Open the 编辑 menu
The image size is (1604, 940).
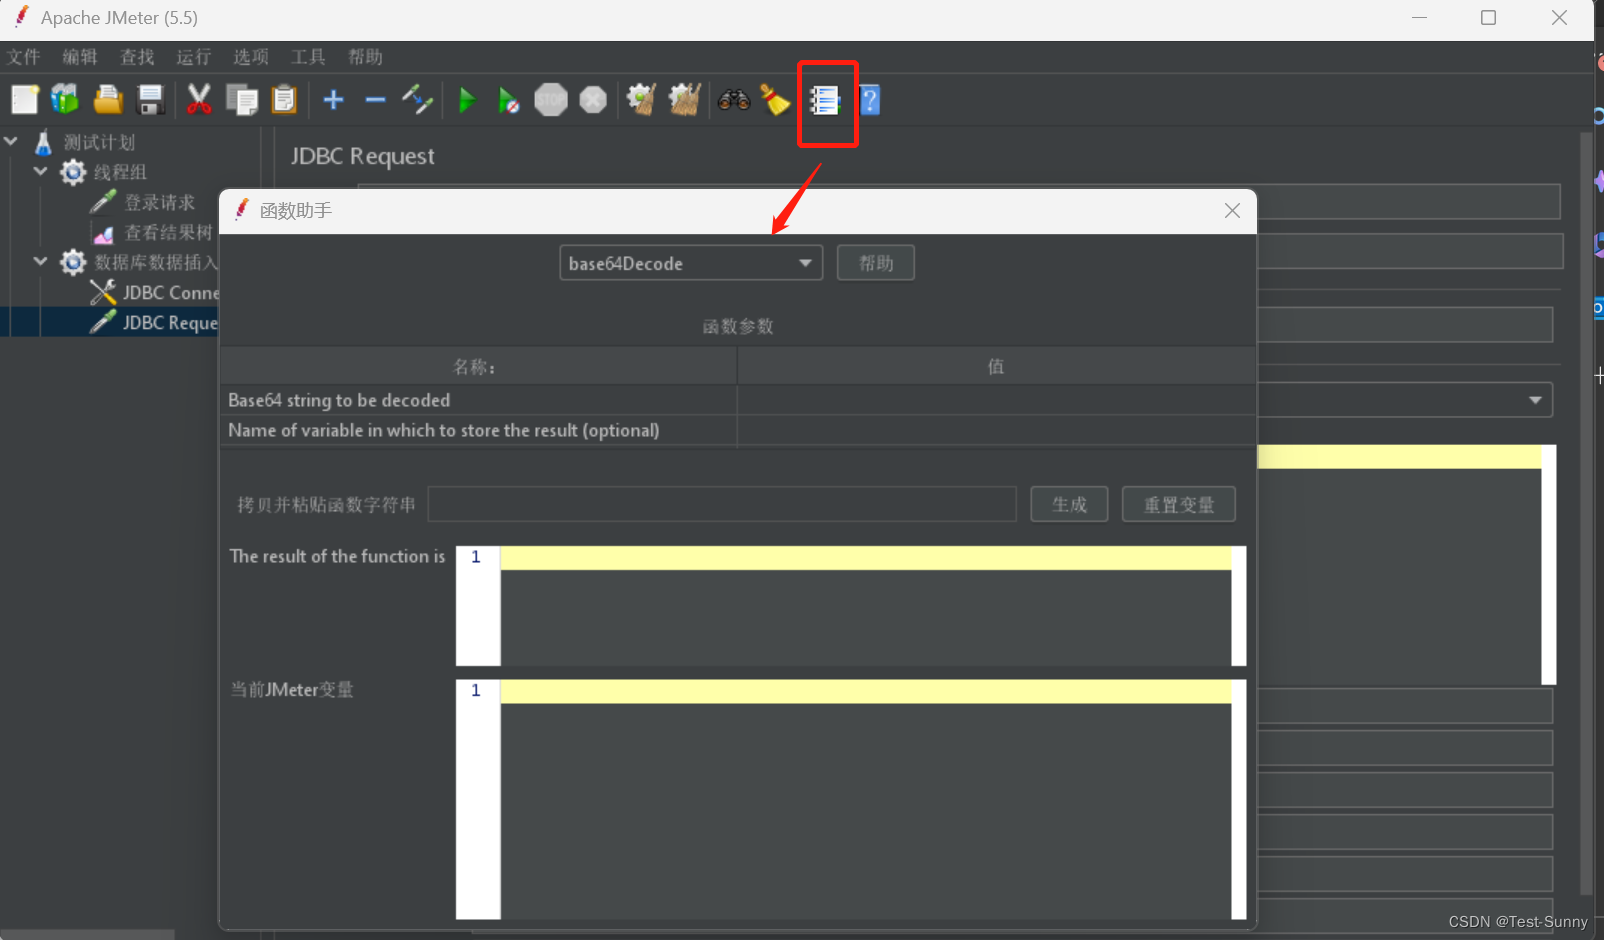80,57
